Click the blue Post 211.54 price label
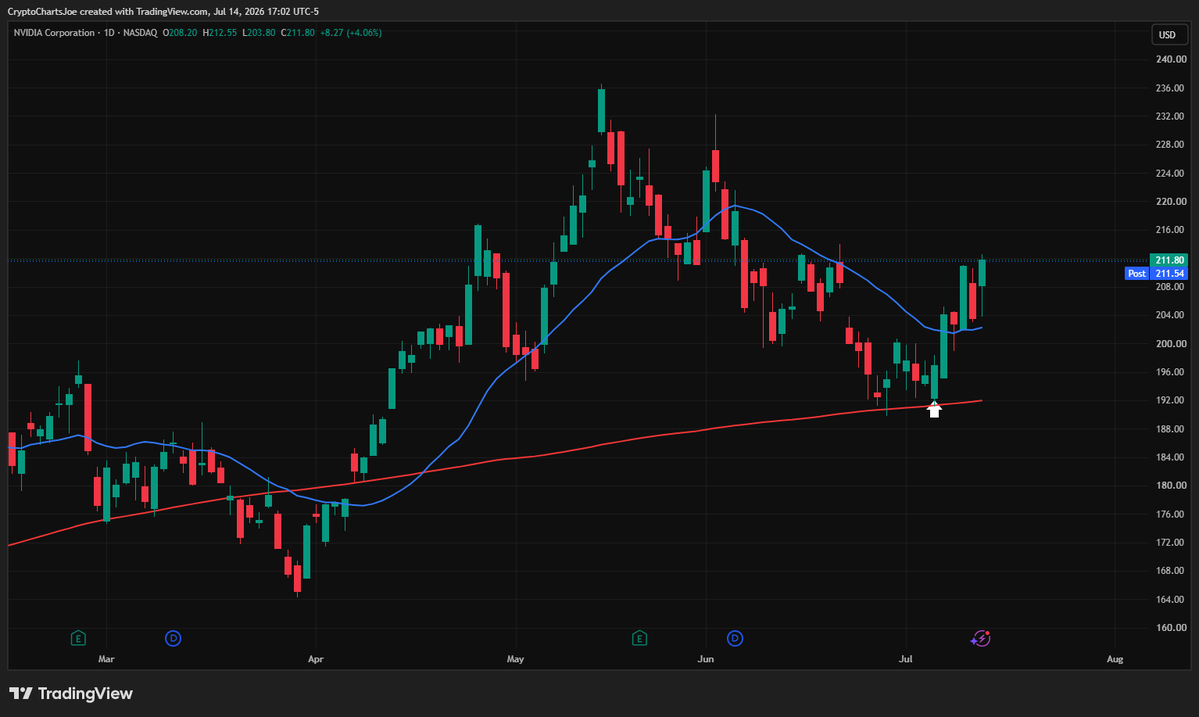This screenshot has width=1199, height=717. (1156, 274)
